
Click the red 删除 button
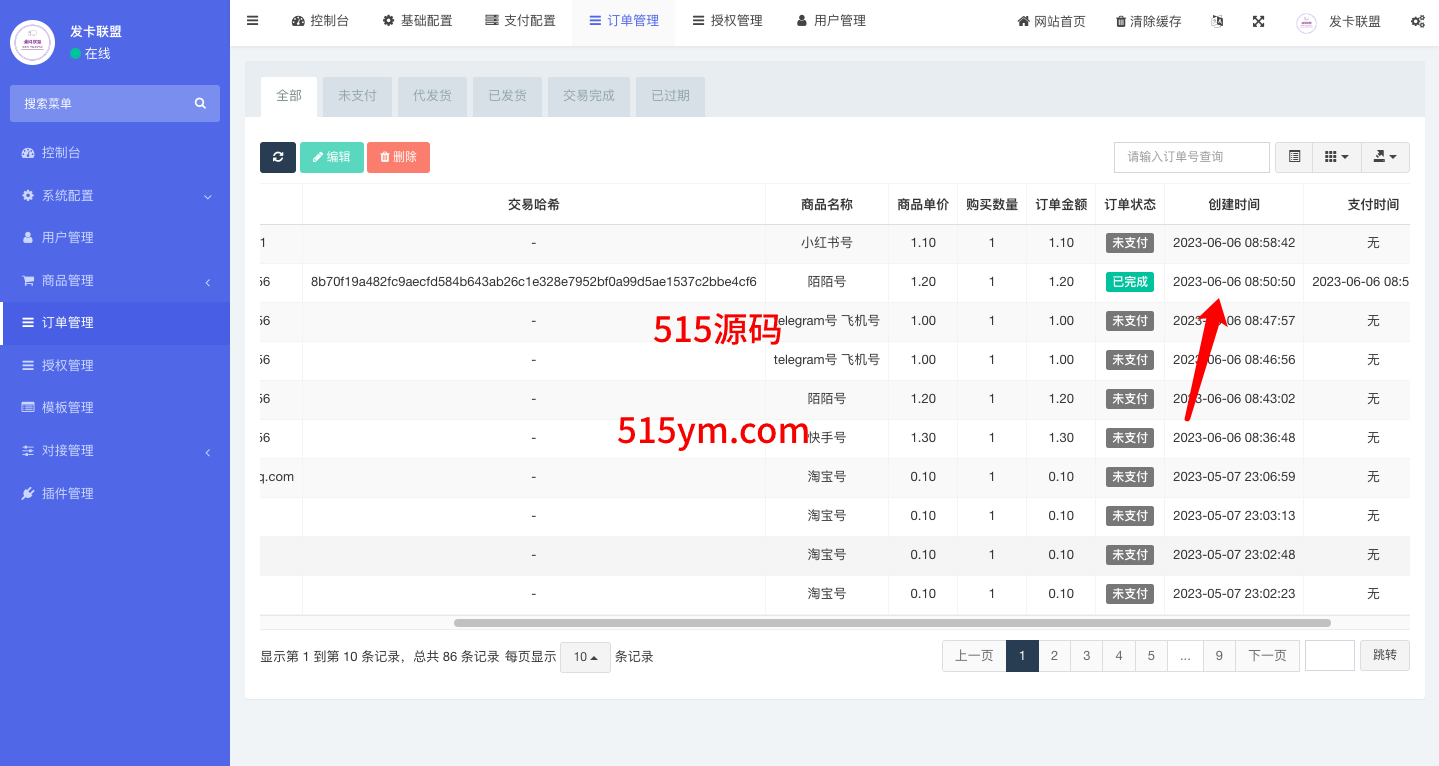point(398,157)
